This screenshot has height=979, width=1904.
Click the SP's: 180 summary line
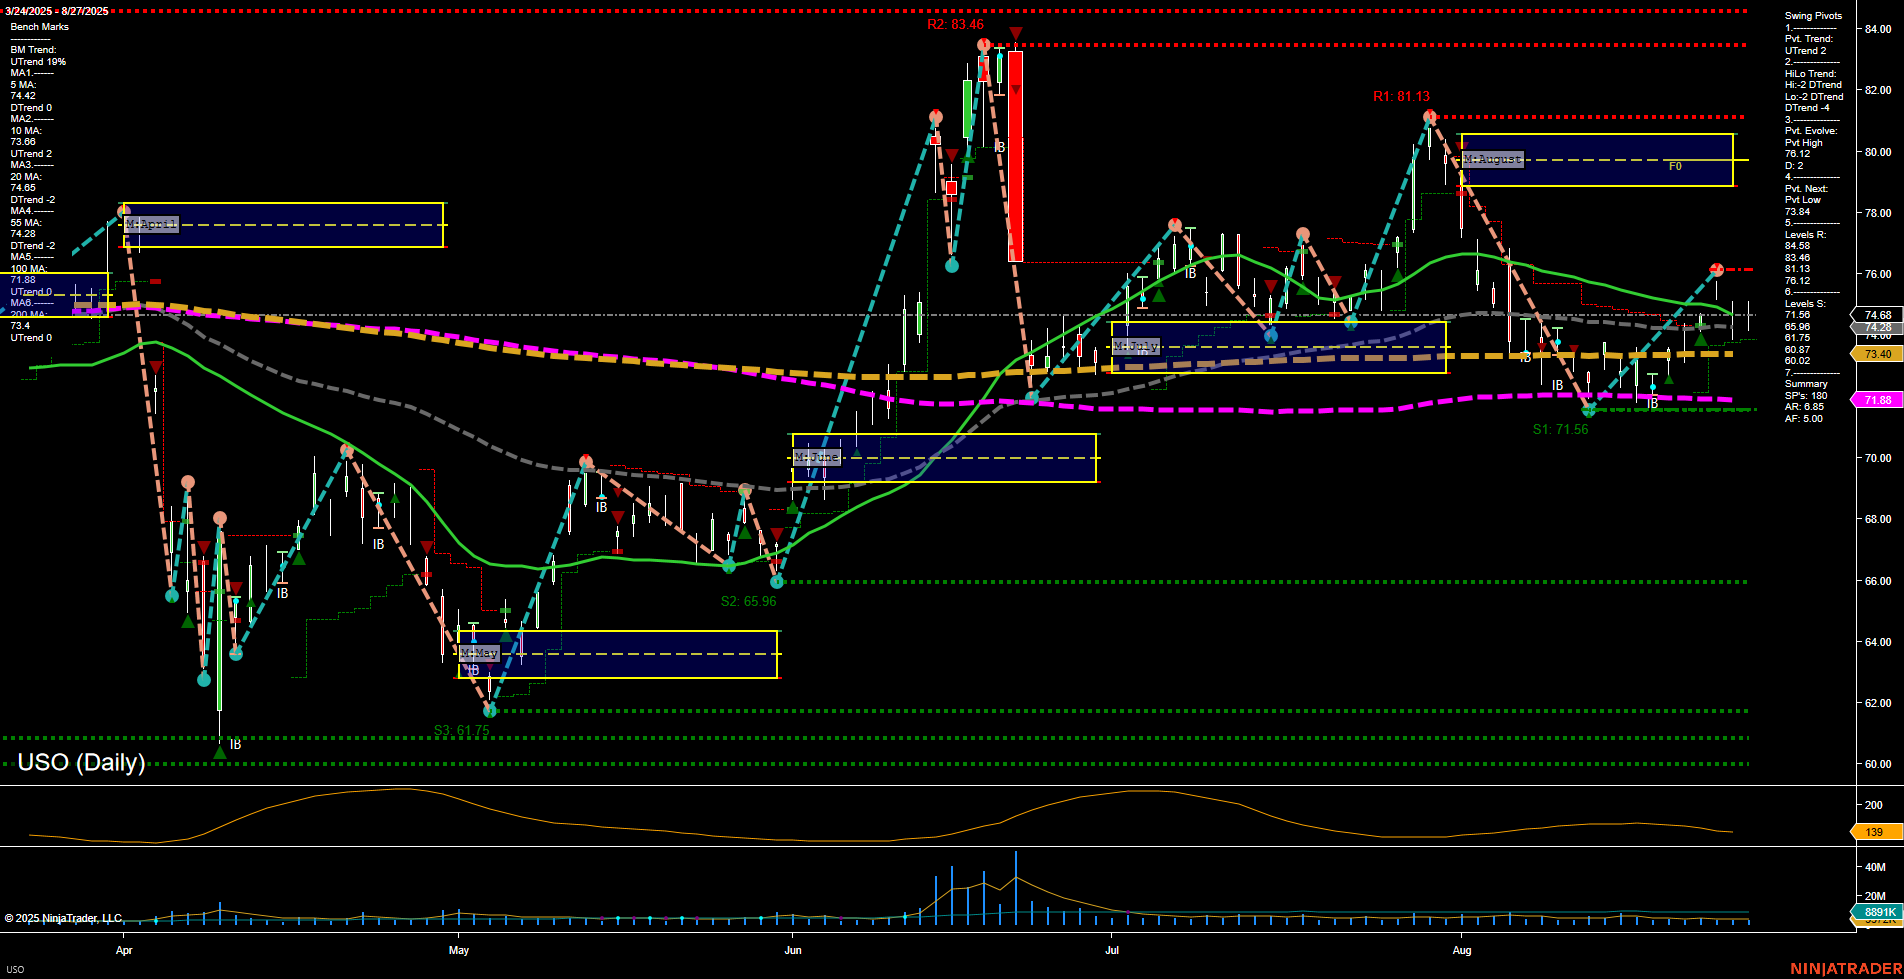1806,396
